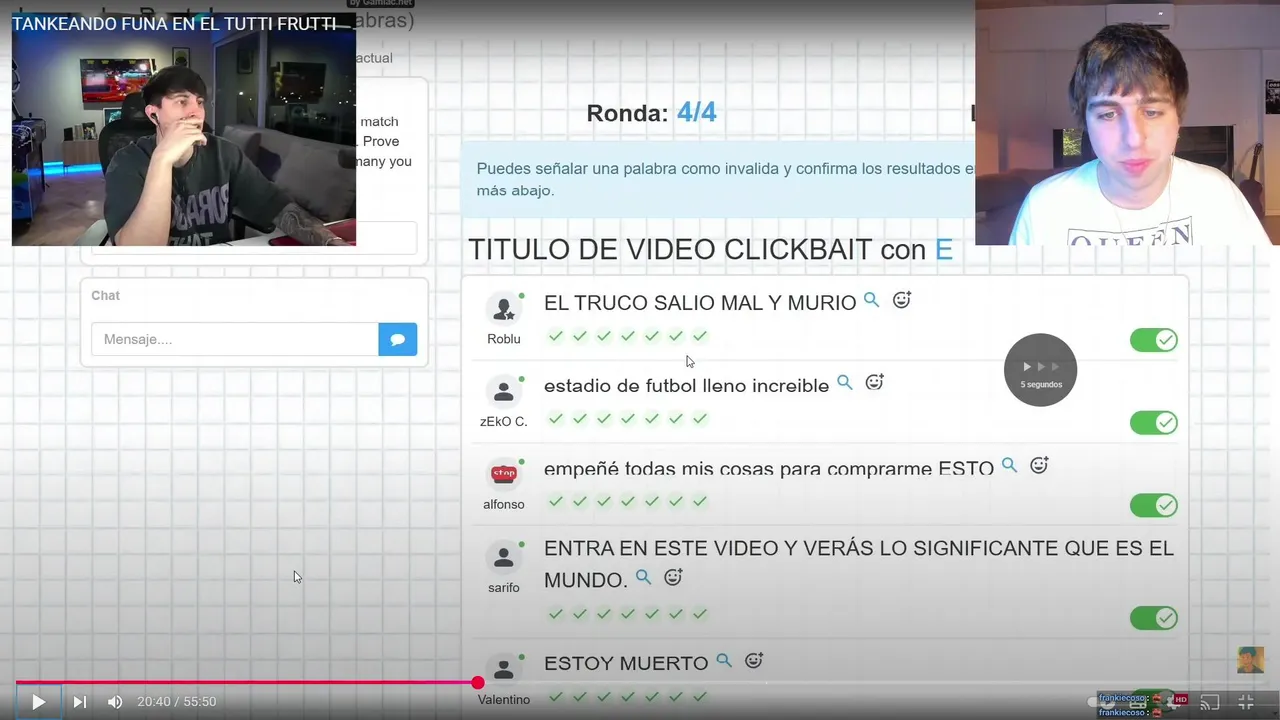Image resolution: width=1280 pixels, height=720 pixels.
Task: Click the player name sarifo
Action: pyautogui.click(x=504, y=588)
